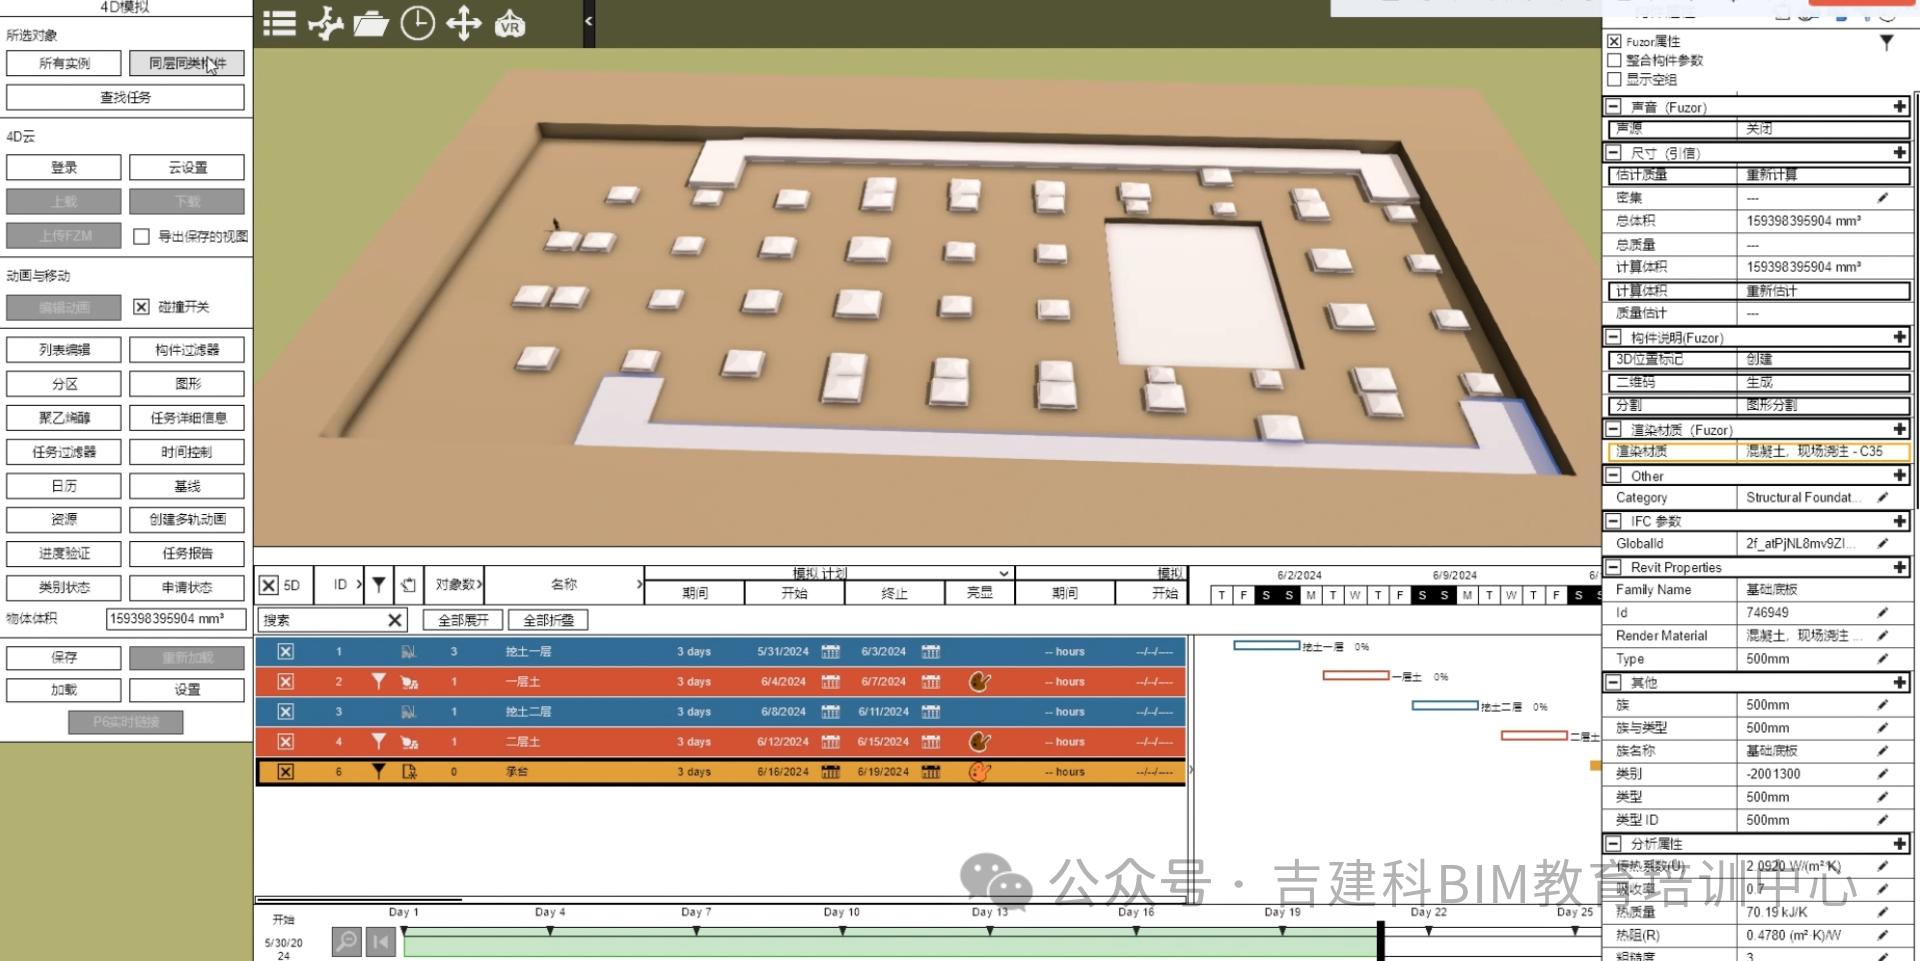Open the 模拟计划 dropdown arrow

tap(1003, 574)
